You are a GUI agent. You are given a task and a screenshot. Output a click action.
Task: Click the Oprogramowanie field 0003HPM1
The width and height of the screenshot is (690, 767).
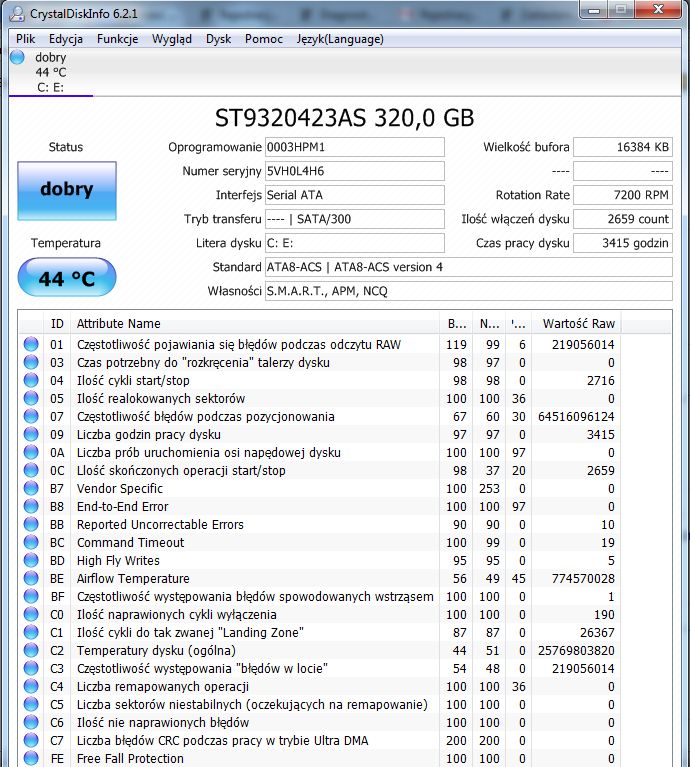click(355, 147)
